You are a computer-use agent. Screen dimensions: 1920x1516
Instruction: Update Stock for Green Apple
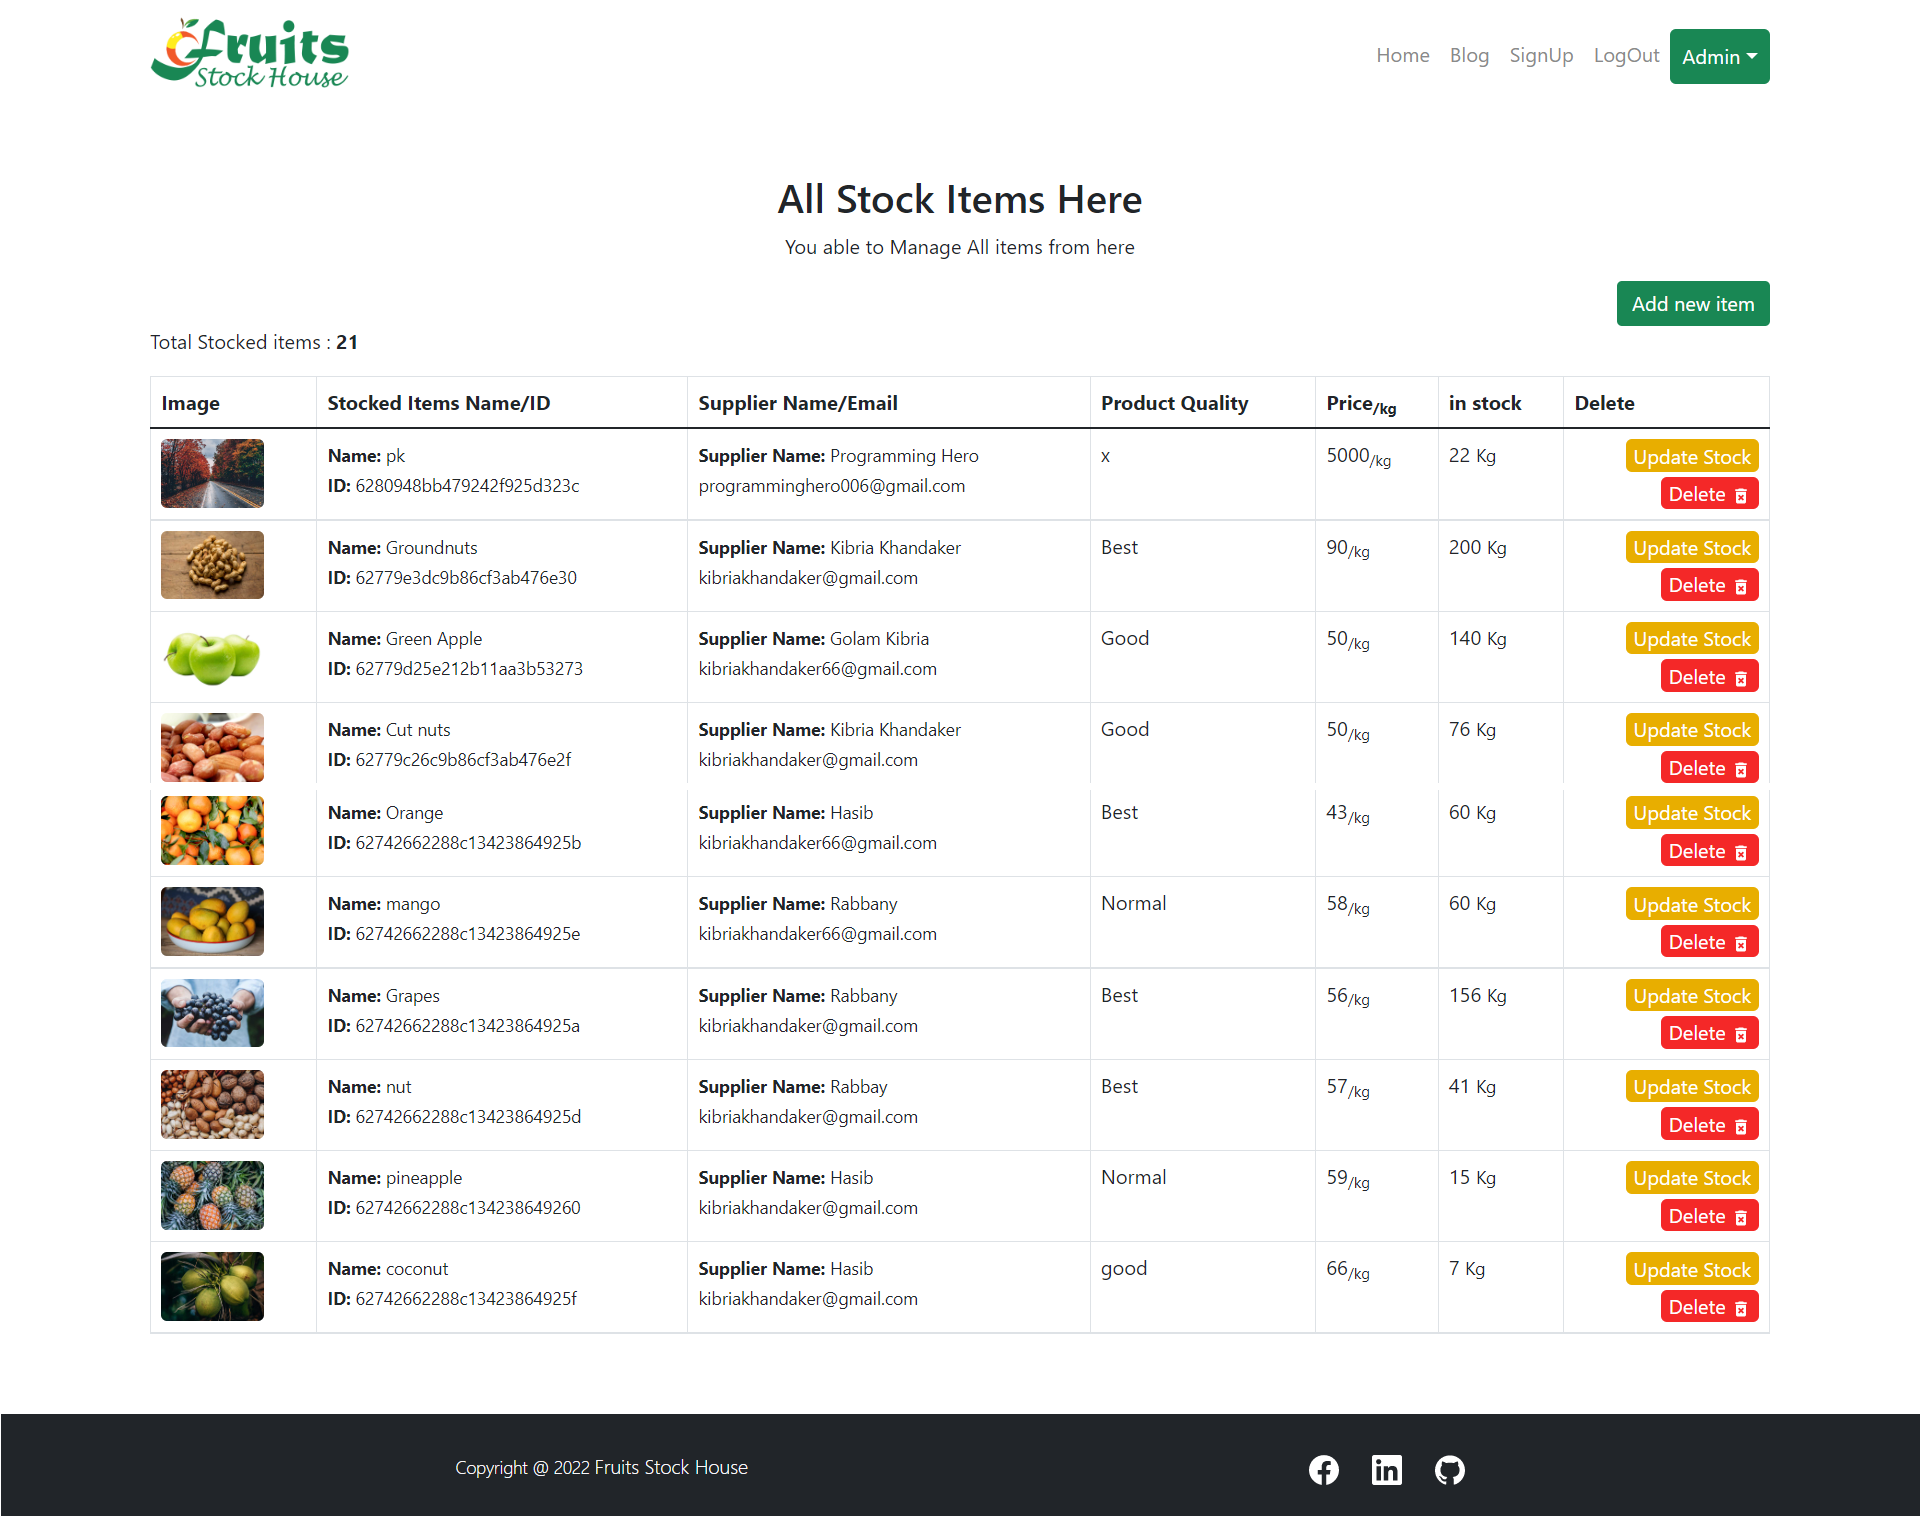(x=1692, y=639)
